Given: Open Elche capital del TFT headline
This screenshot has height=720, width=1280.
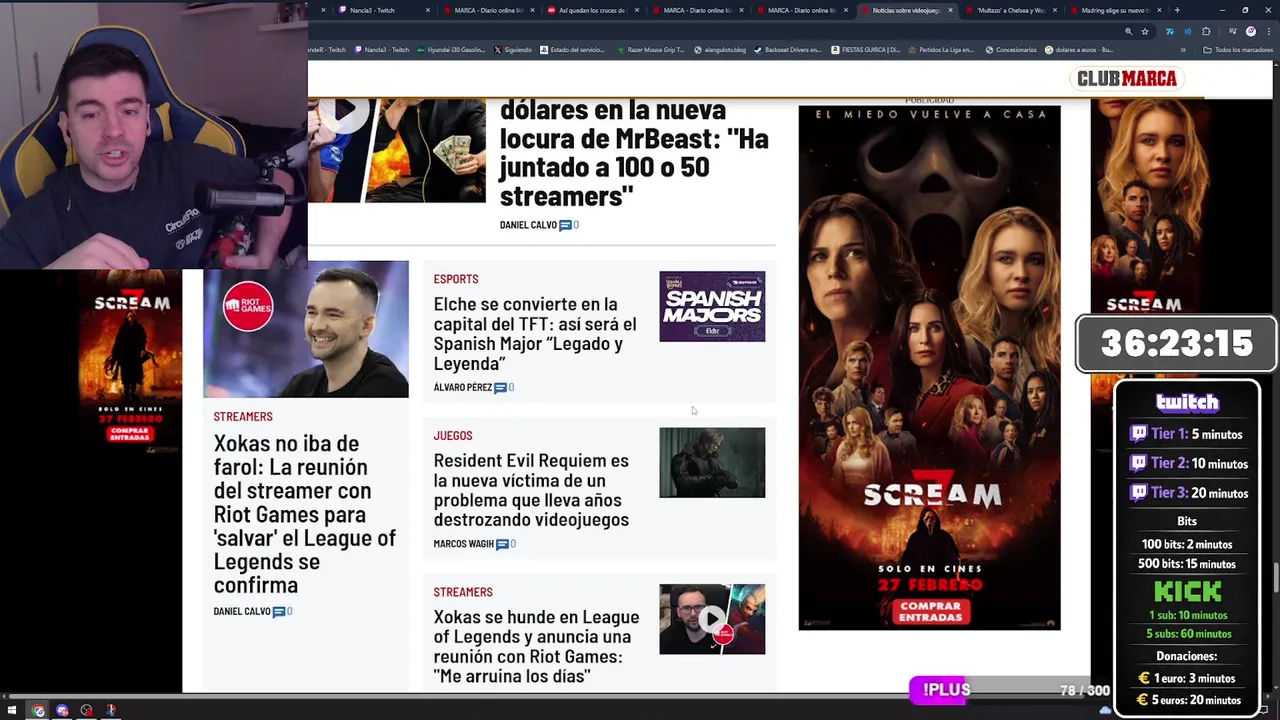Looking at the screenshot, I should tap(535, 334).
